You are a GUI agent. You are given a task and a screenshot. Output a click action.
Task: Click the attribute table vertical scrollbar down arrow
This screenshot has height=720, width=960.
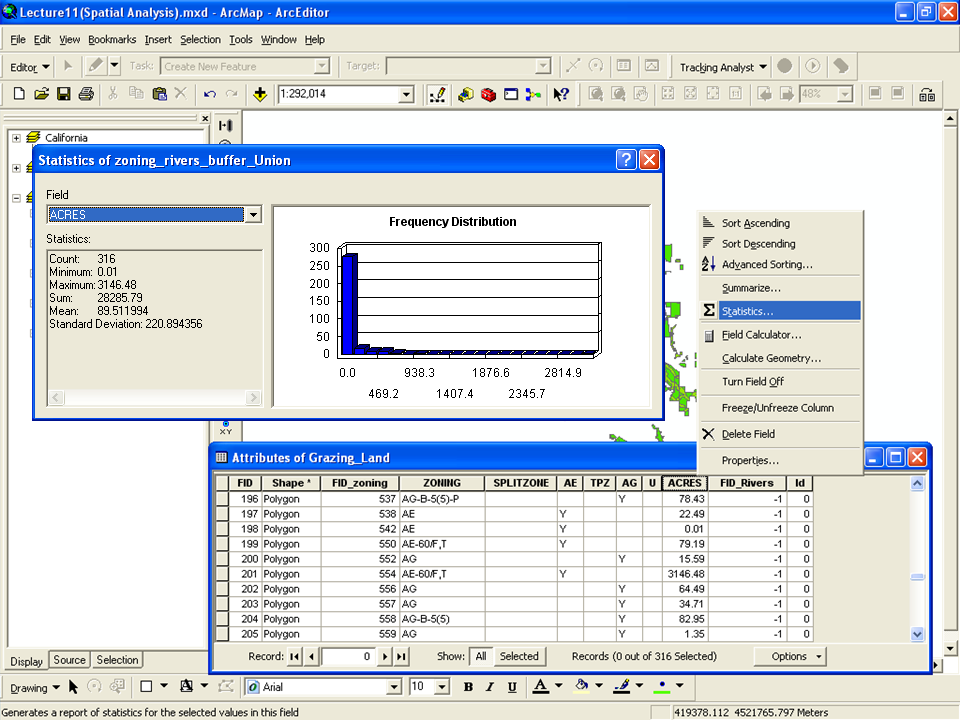point(917,634)
